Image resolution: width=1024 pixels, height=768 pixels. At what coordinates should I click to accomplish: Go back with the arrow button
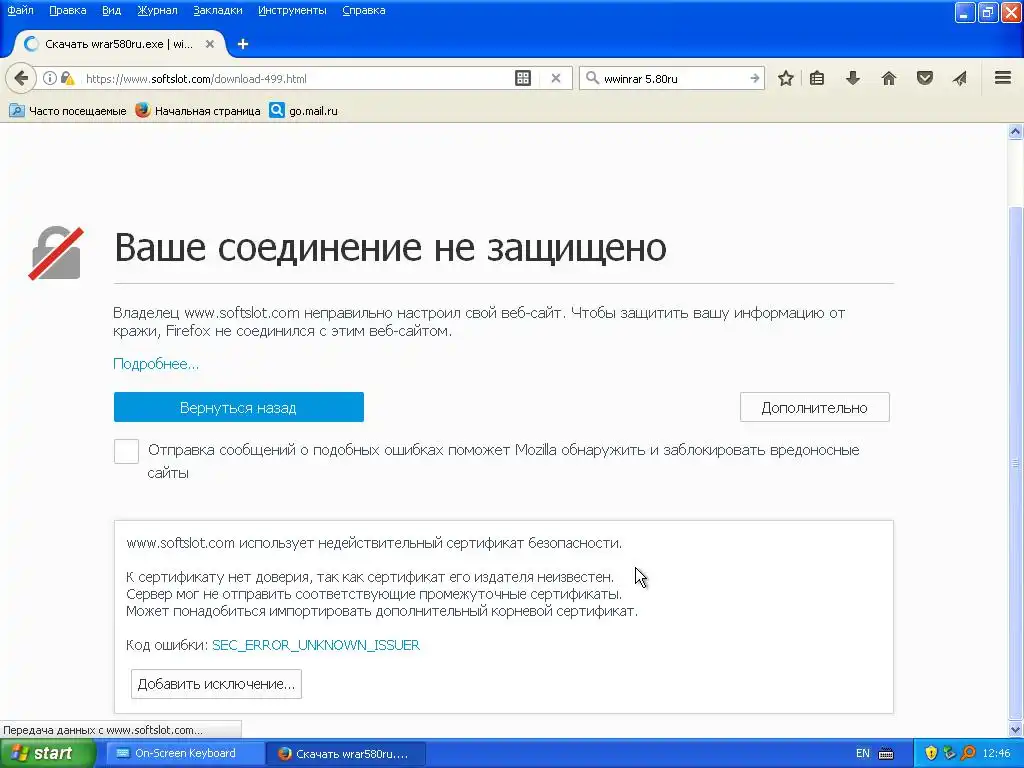[21, 78]
